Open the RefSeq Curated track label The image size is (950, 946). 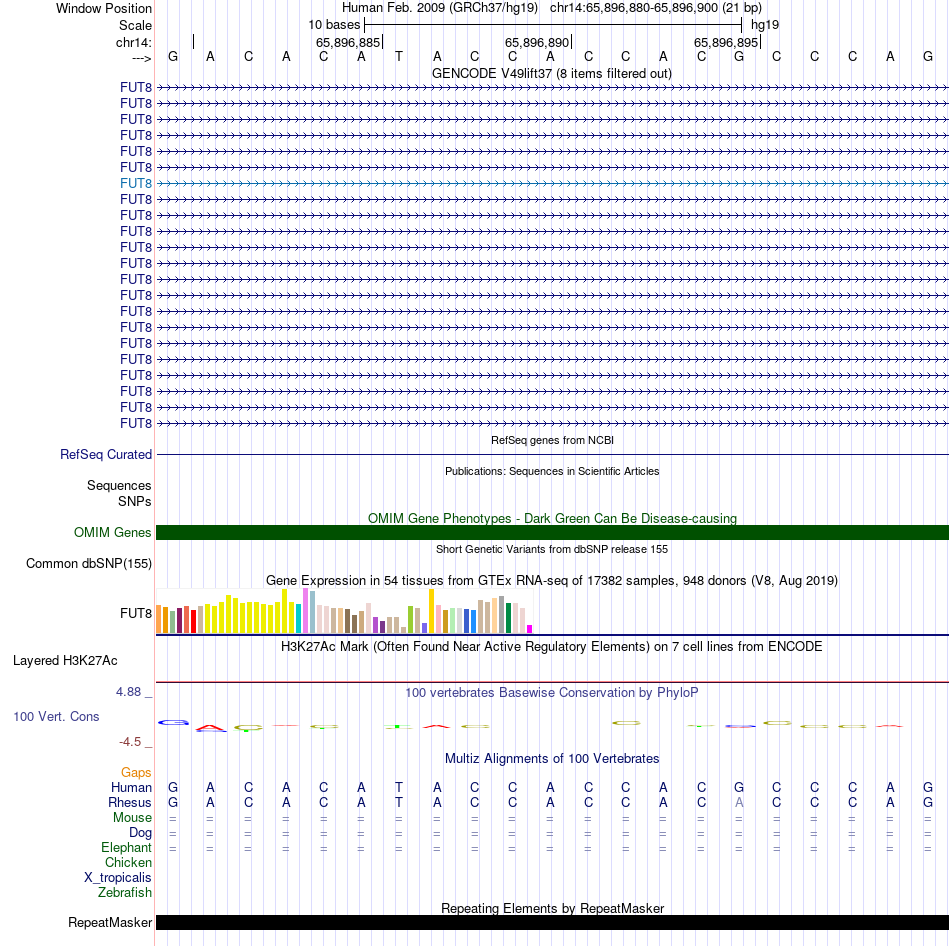(106, 455)
